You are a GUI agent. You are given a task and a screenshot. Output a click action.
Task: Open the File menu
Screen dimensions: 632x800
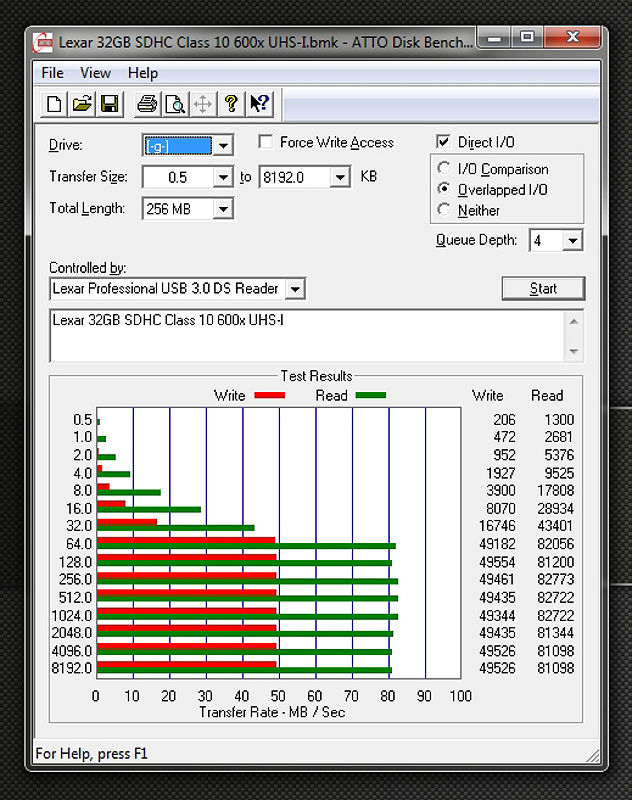click(52, 73)
